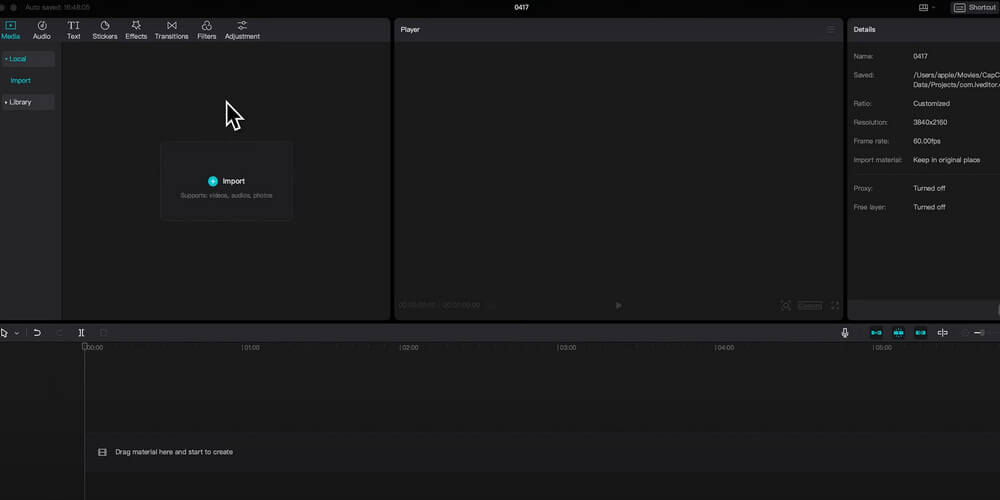This screenshot has width=1000, height=500.
Task: Toggle the preview axis icon
Action: click(x=943, y=333)
